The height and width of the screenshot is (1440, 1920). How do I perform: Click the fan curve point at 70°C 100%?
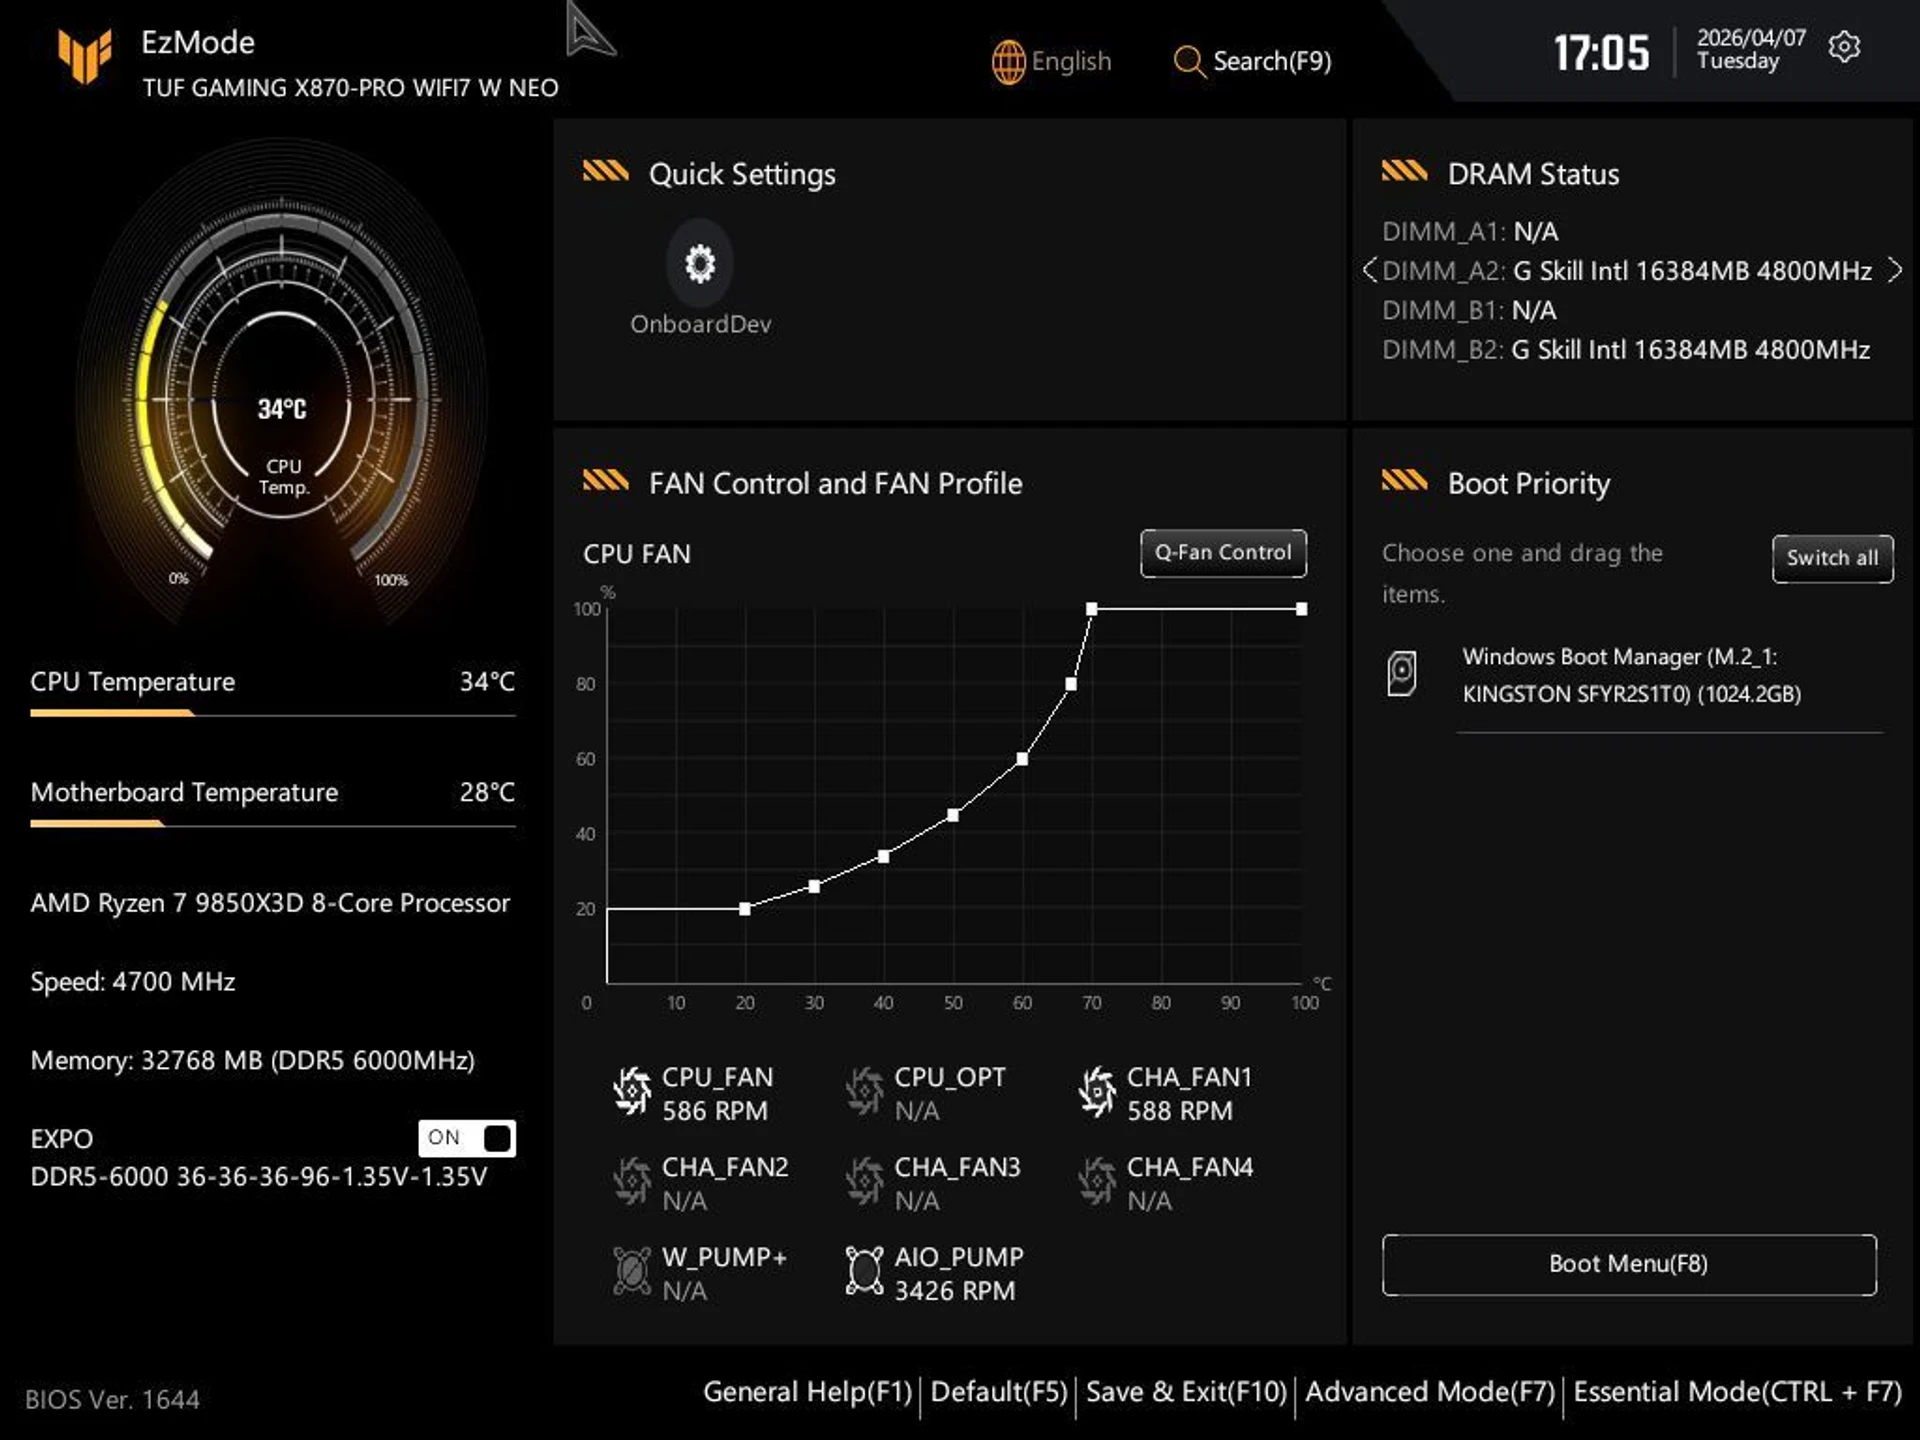tap(1092, 609)
